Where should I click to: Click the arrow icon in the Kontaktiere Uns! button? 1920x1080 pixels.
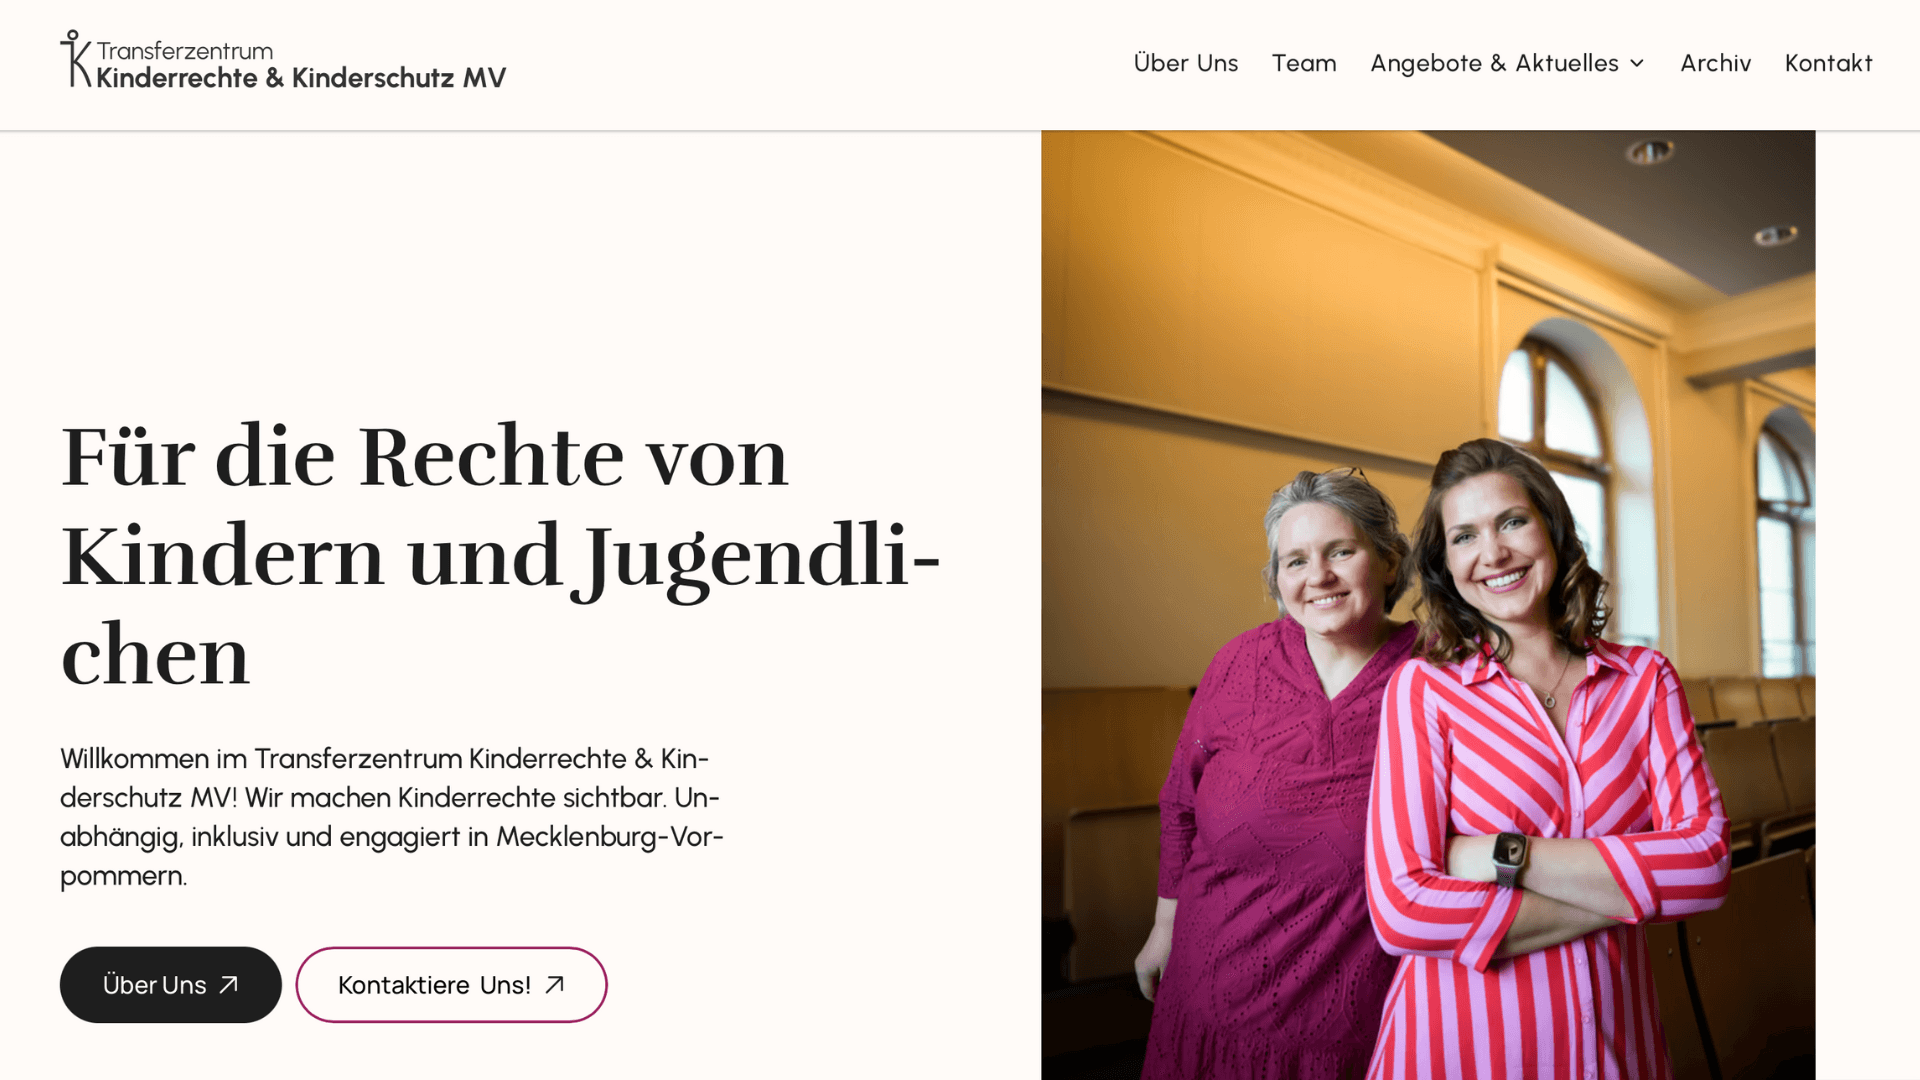(555, 985)
